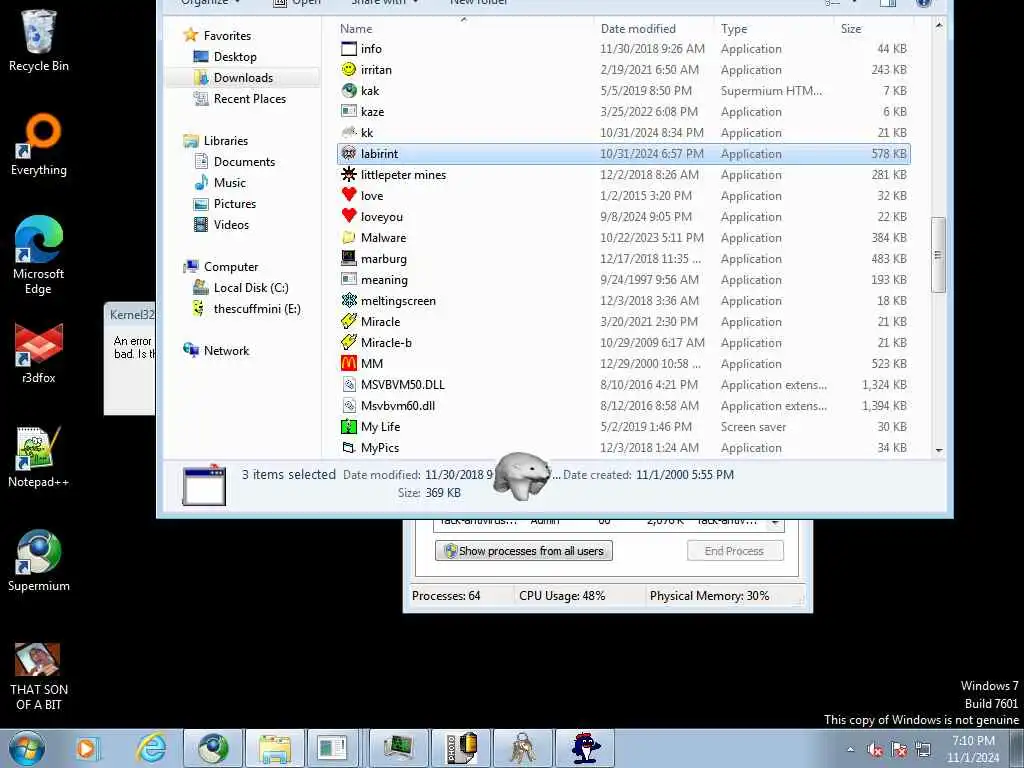Select the MyPics file icon
The width and height of the screenshot is (1024, 768).
(x=349, y=447)
